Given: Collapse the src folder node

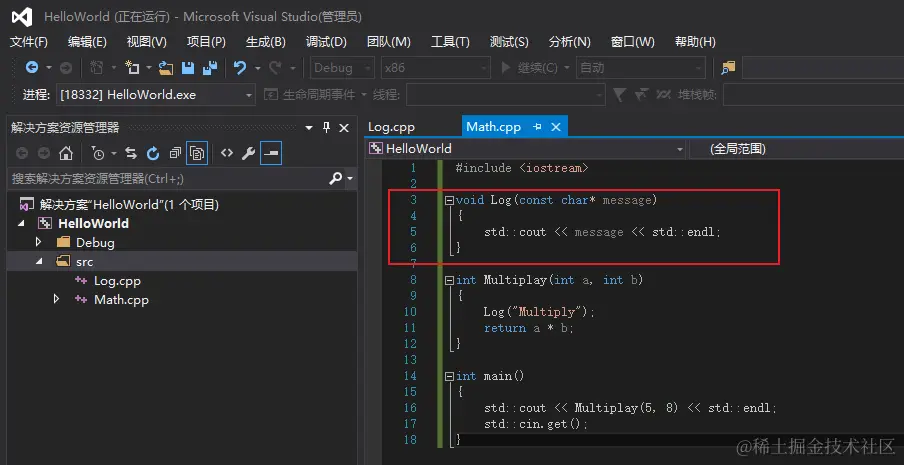Looking at the screenshot, I should coord(39,262).
